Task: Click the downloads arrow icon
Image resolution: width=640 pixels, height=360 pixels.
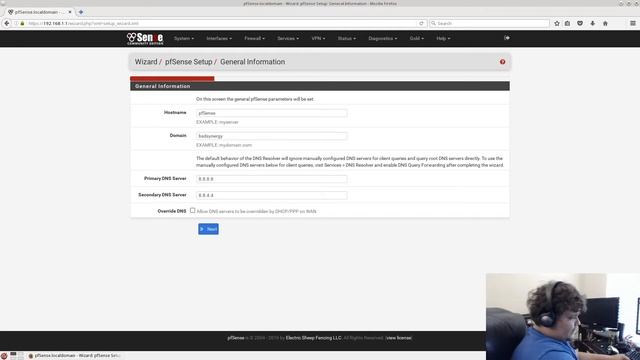Action: coord(592,23)
